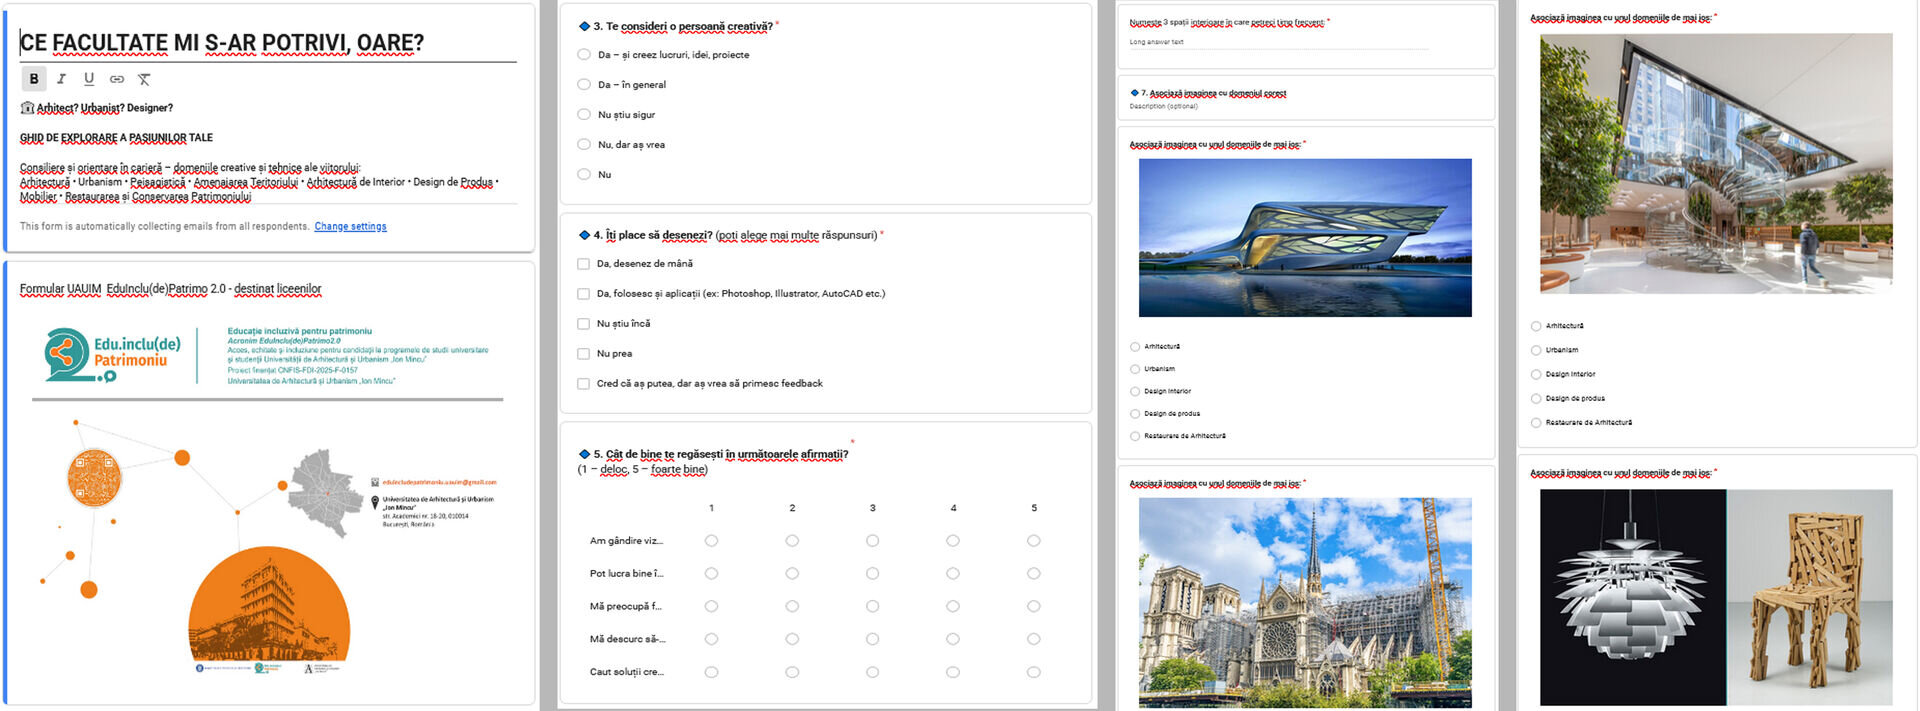This screenshot has width=1920, height=711.
Task: Click the form title "CE FACULTATE MI S-AR POTRIVI"
Action: pos(222,43)
